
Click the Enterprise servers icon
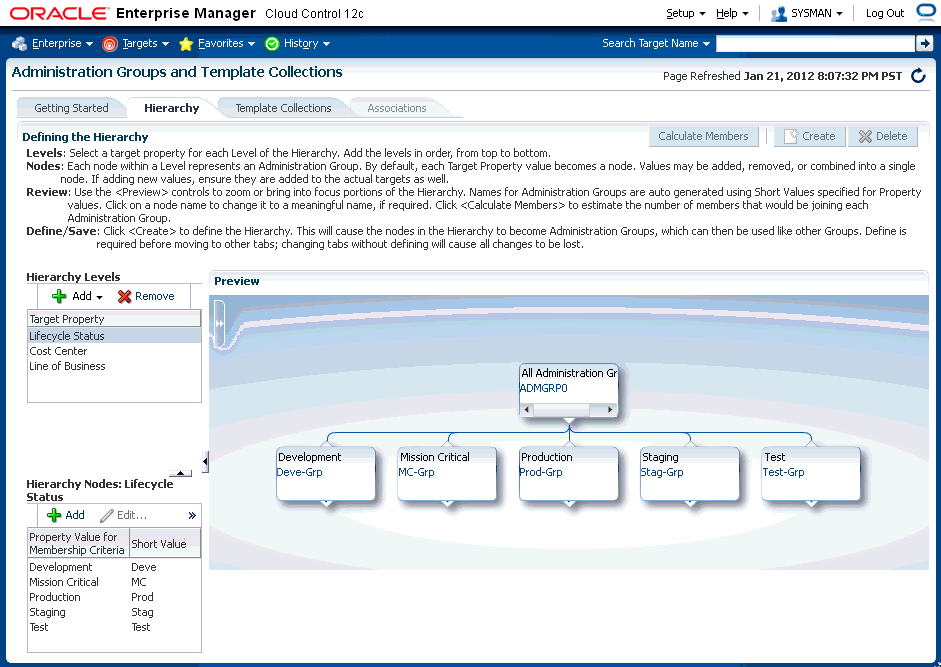pyautogui.click(x=20, y=43)
